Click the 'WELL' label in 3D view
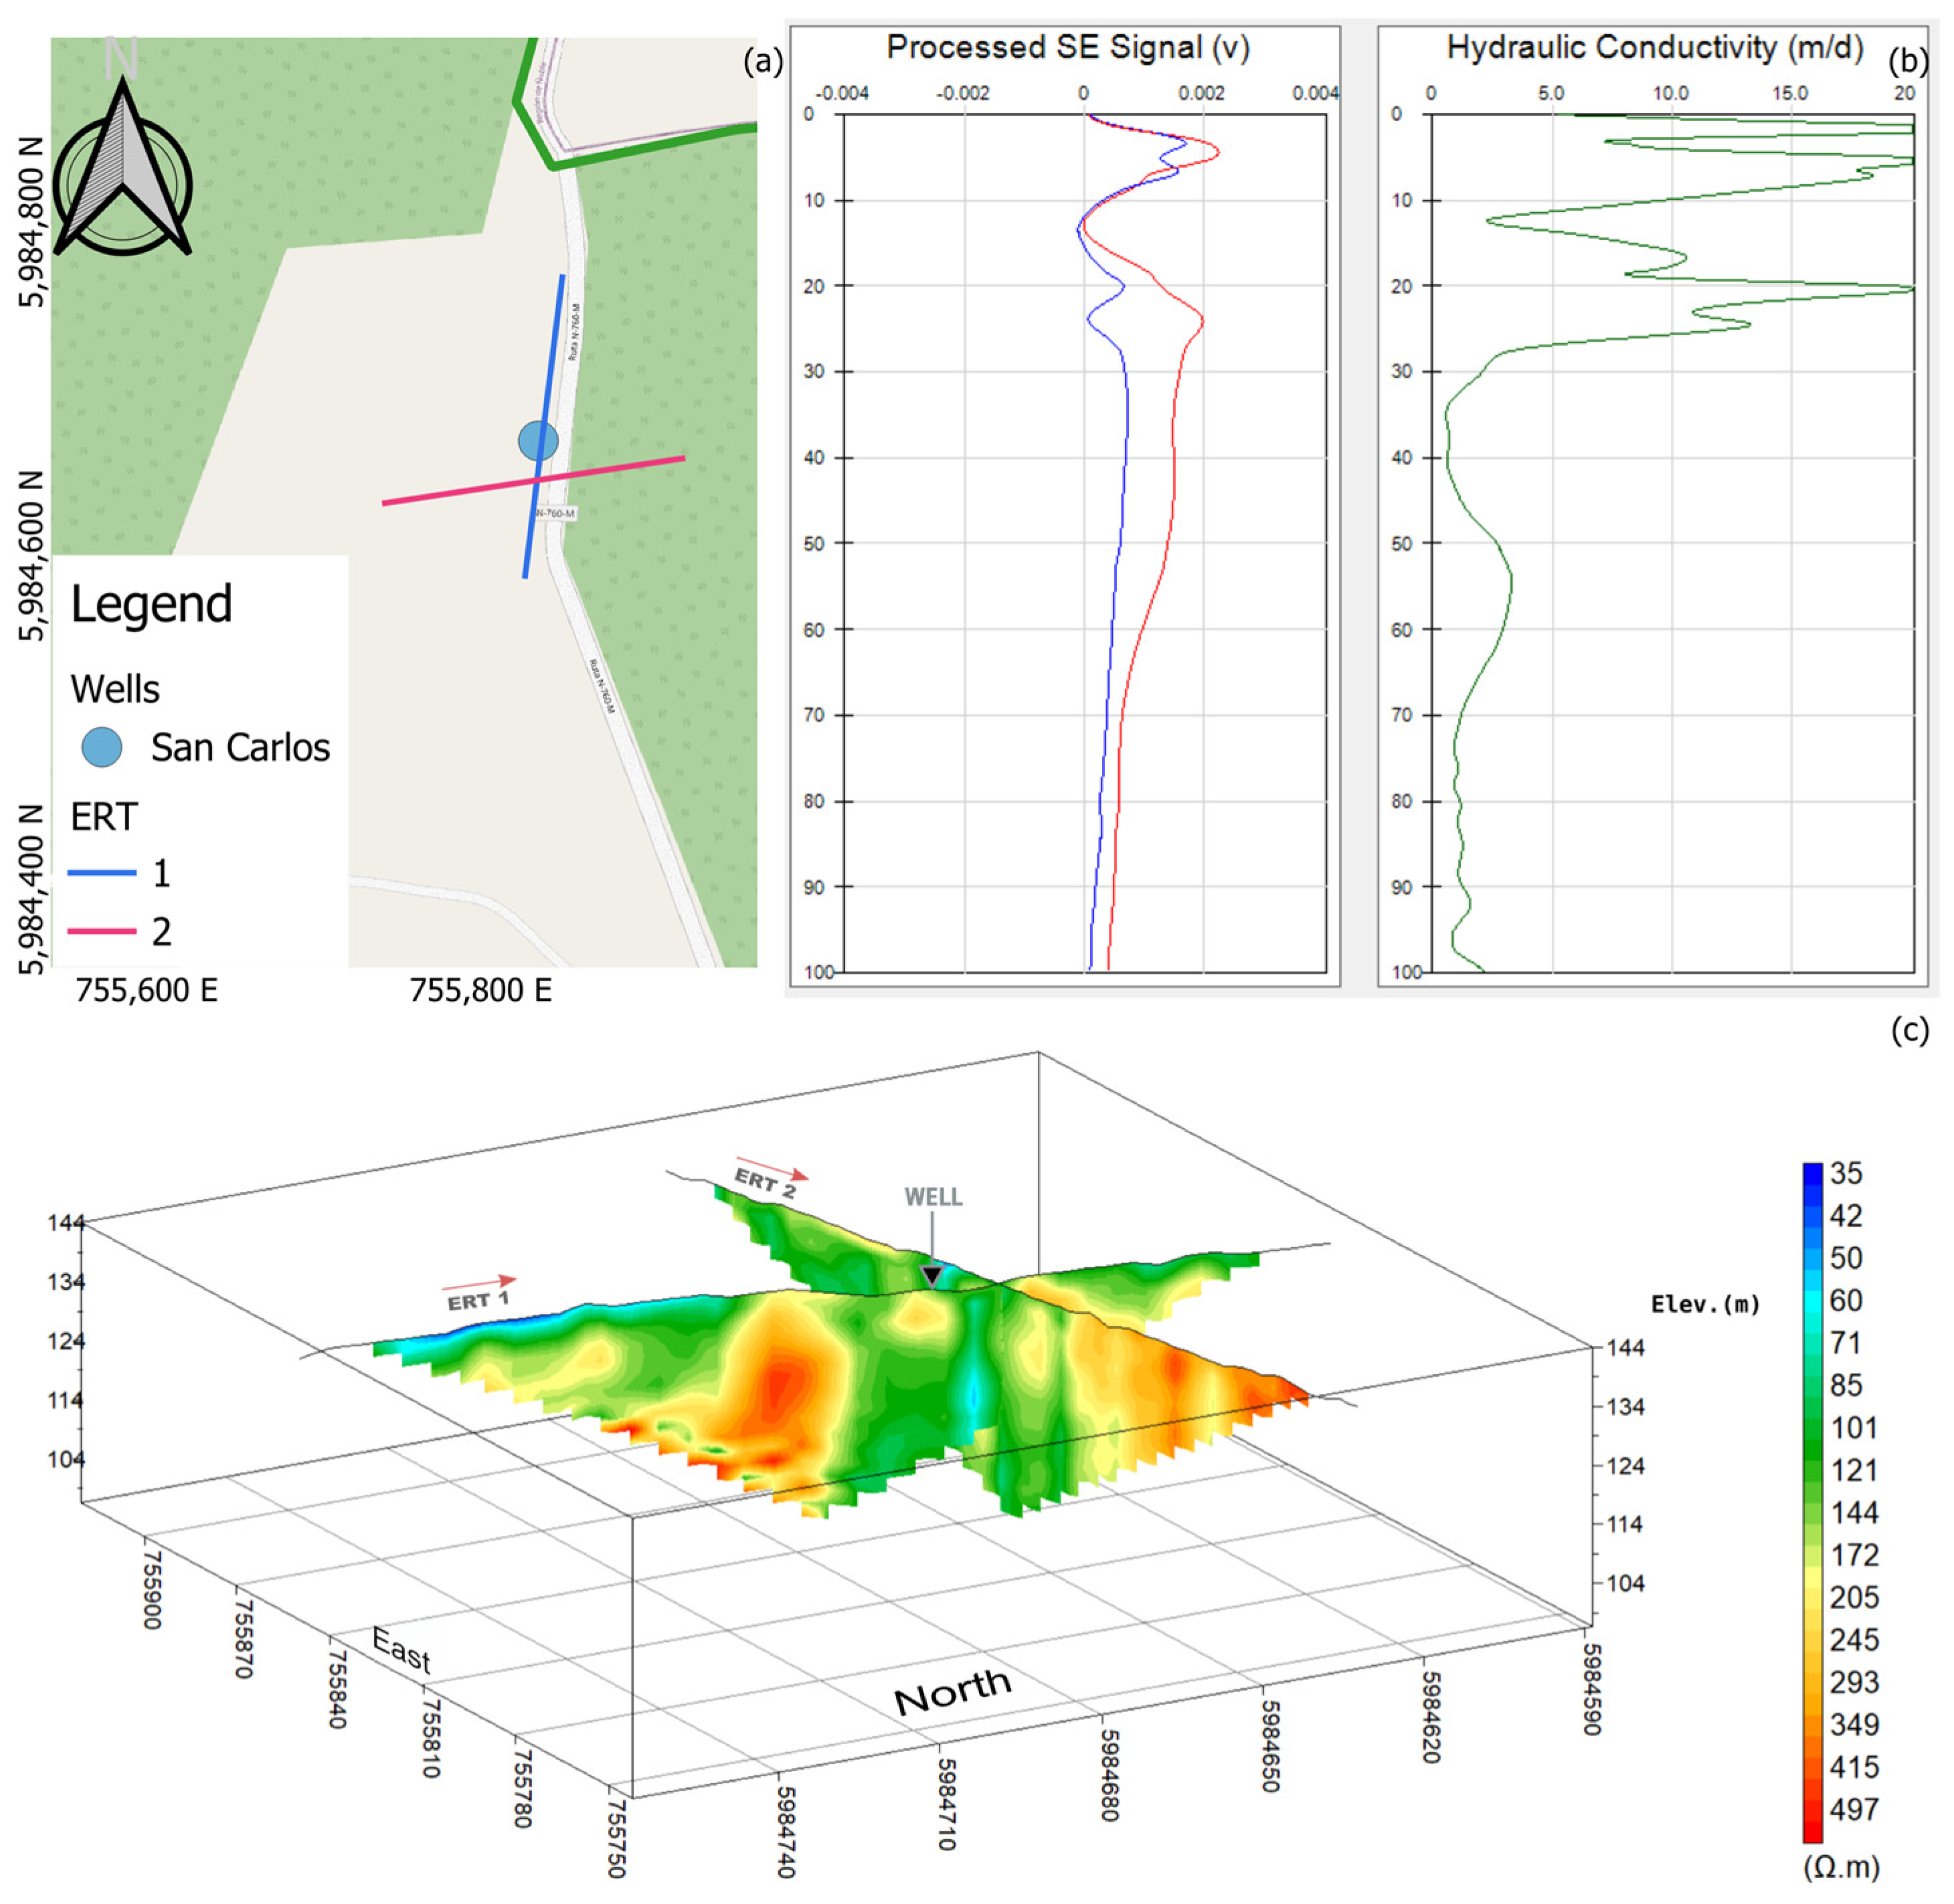The image size is (1954, 1904). [933, 1197]
